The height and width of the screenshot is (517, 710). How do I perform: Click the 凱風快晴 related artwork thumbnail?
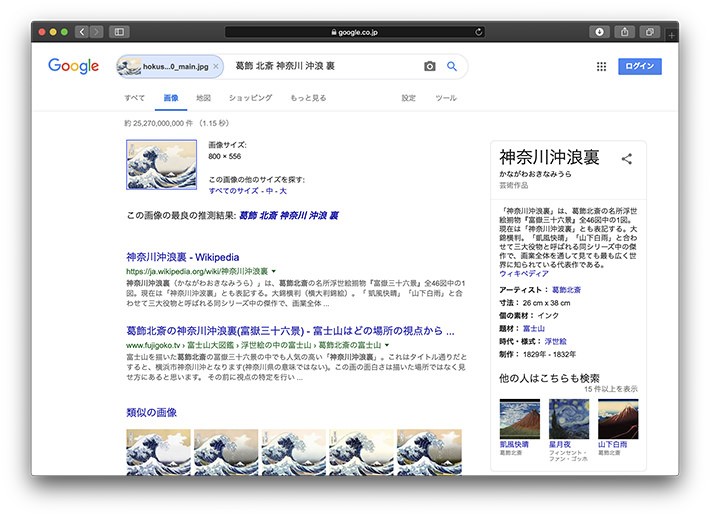pos(519,419)
